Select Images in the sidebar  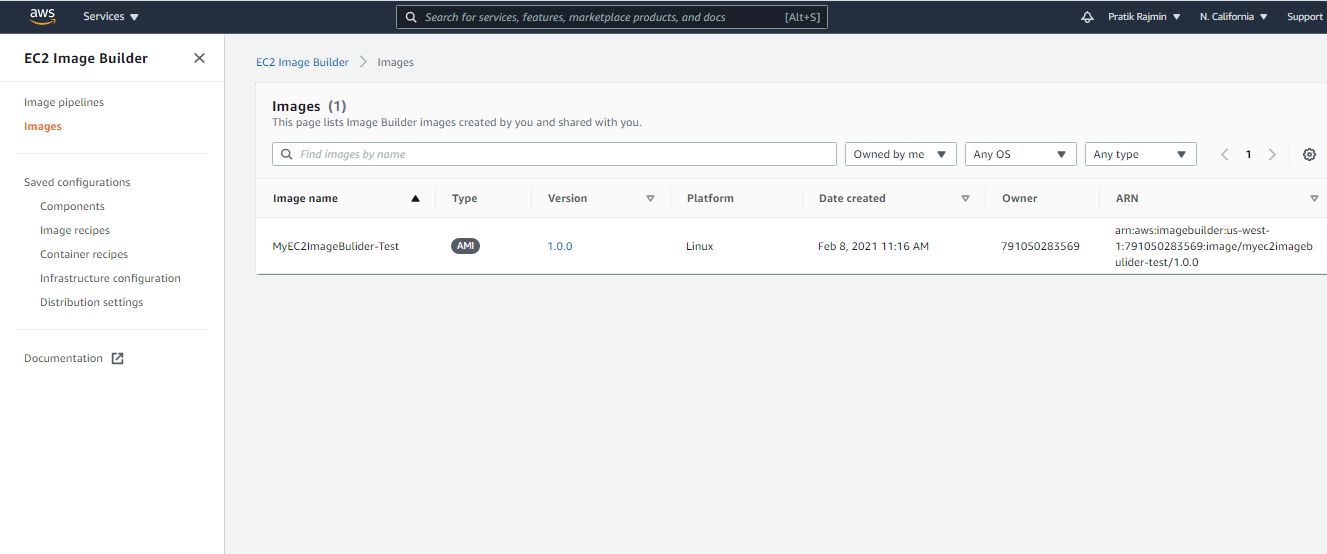coord(43,126)
